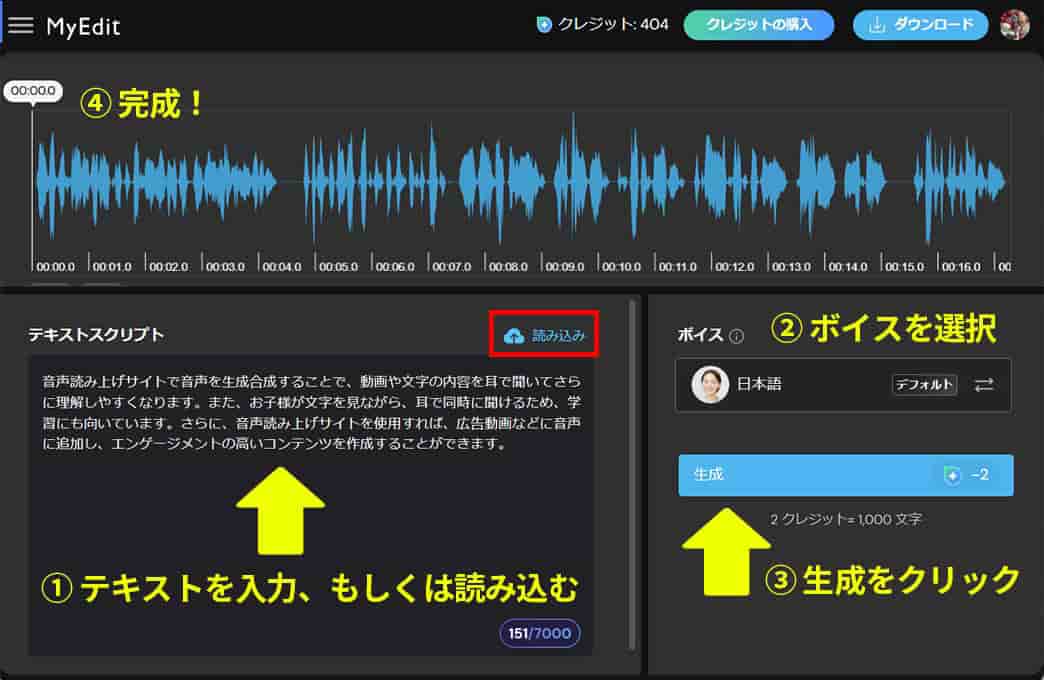This screenshot has width=1044, height=680.
Task: Click the swap arrows icon in voice selector
Action: 984,385
